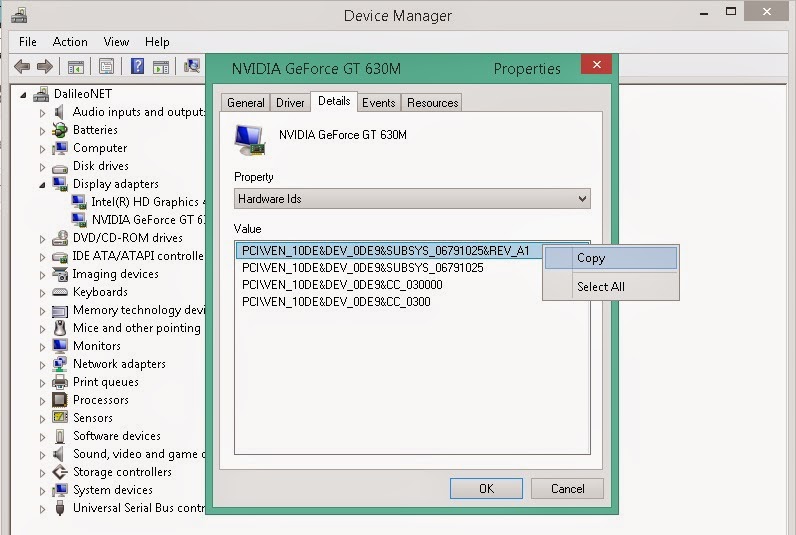
Task: Select the value ending in CC_030000
Action: click(x=342, y=285)
